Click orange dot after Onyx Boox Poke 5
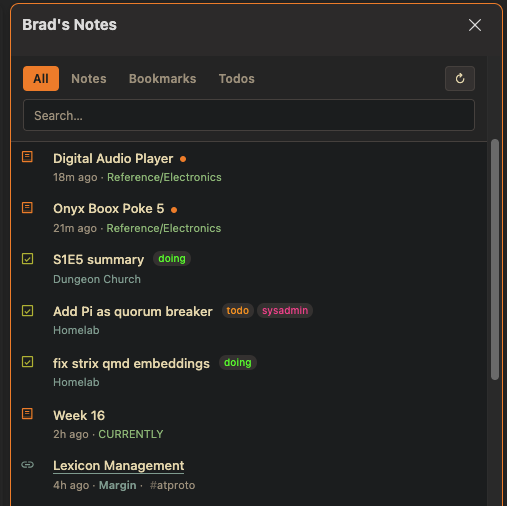This screenshot has height=506, width=507. click(174, 210)
